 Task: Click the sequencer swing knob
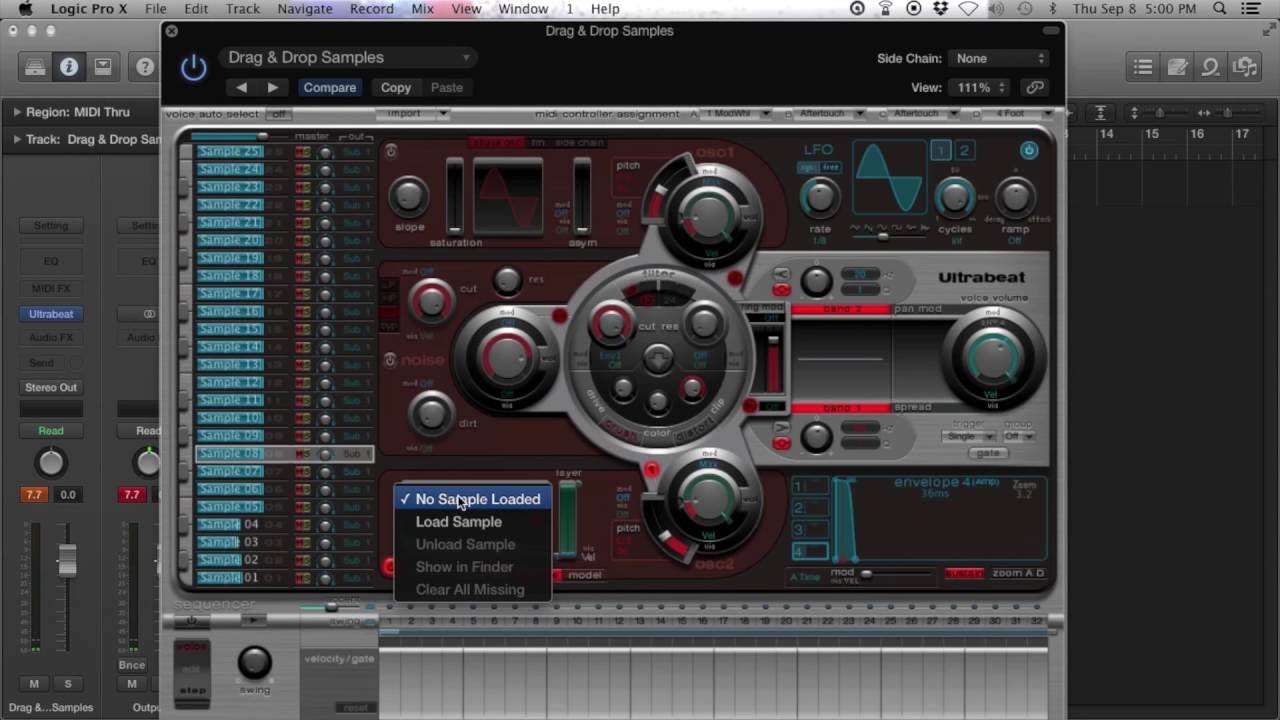click(x=254, y=662)
